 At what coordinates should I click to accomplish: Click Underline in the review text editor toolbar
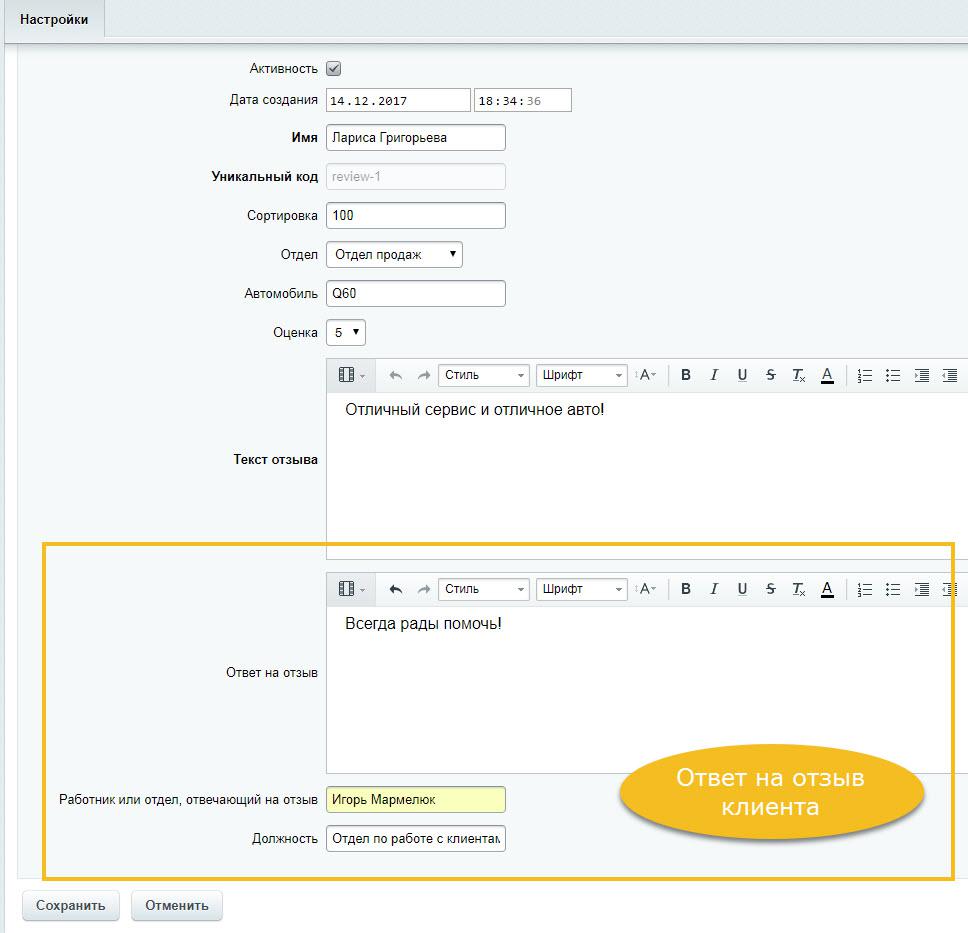(x=742, y=375)
